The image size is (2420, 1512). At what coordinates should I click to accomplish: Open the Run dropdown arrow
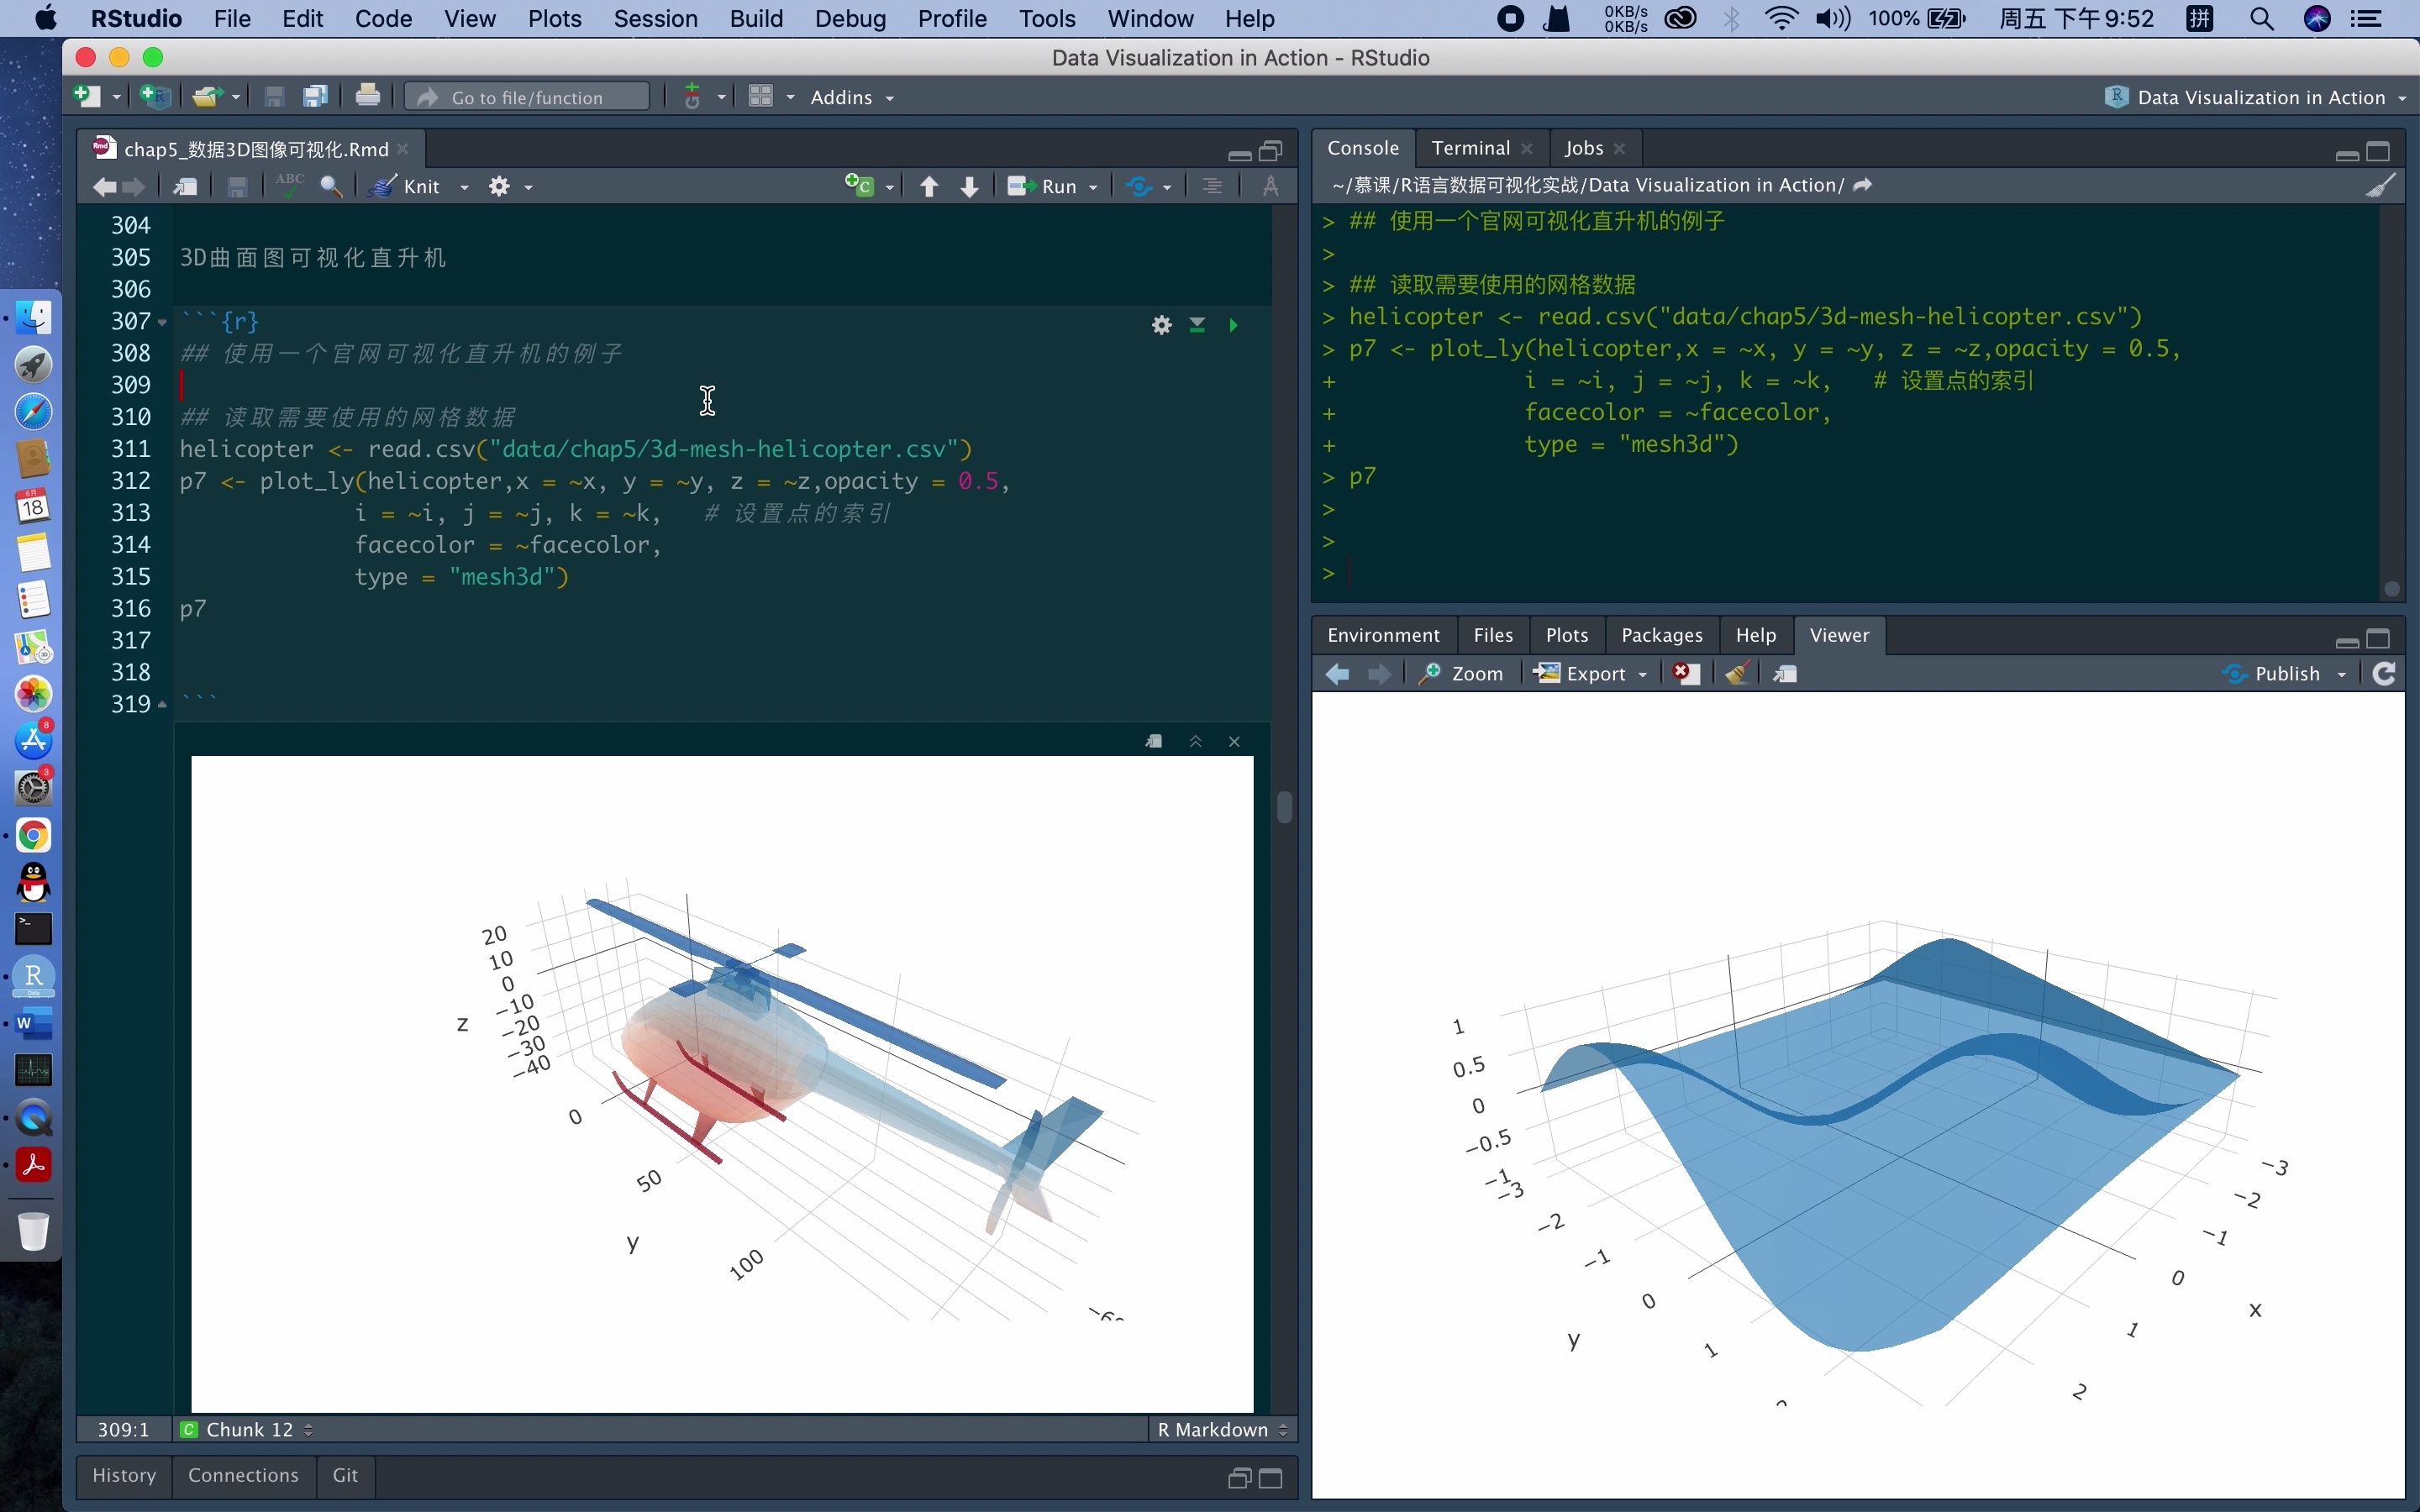click(x=1093, y=187)
